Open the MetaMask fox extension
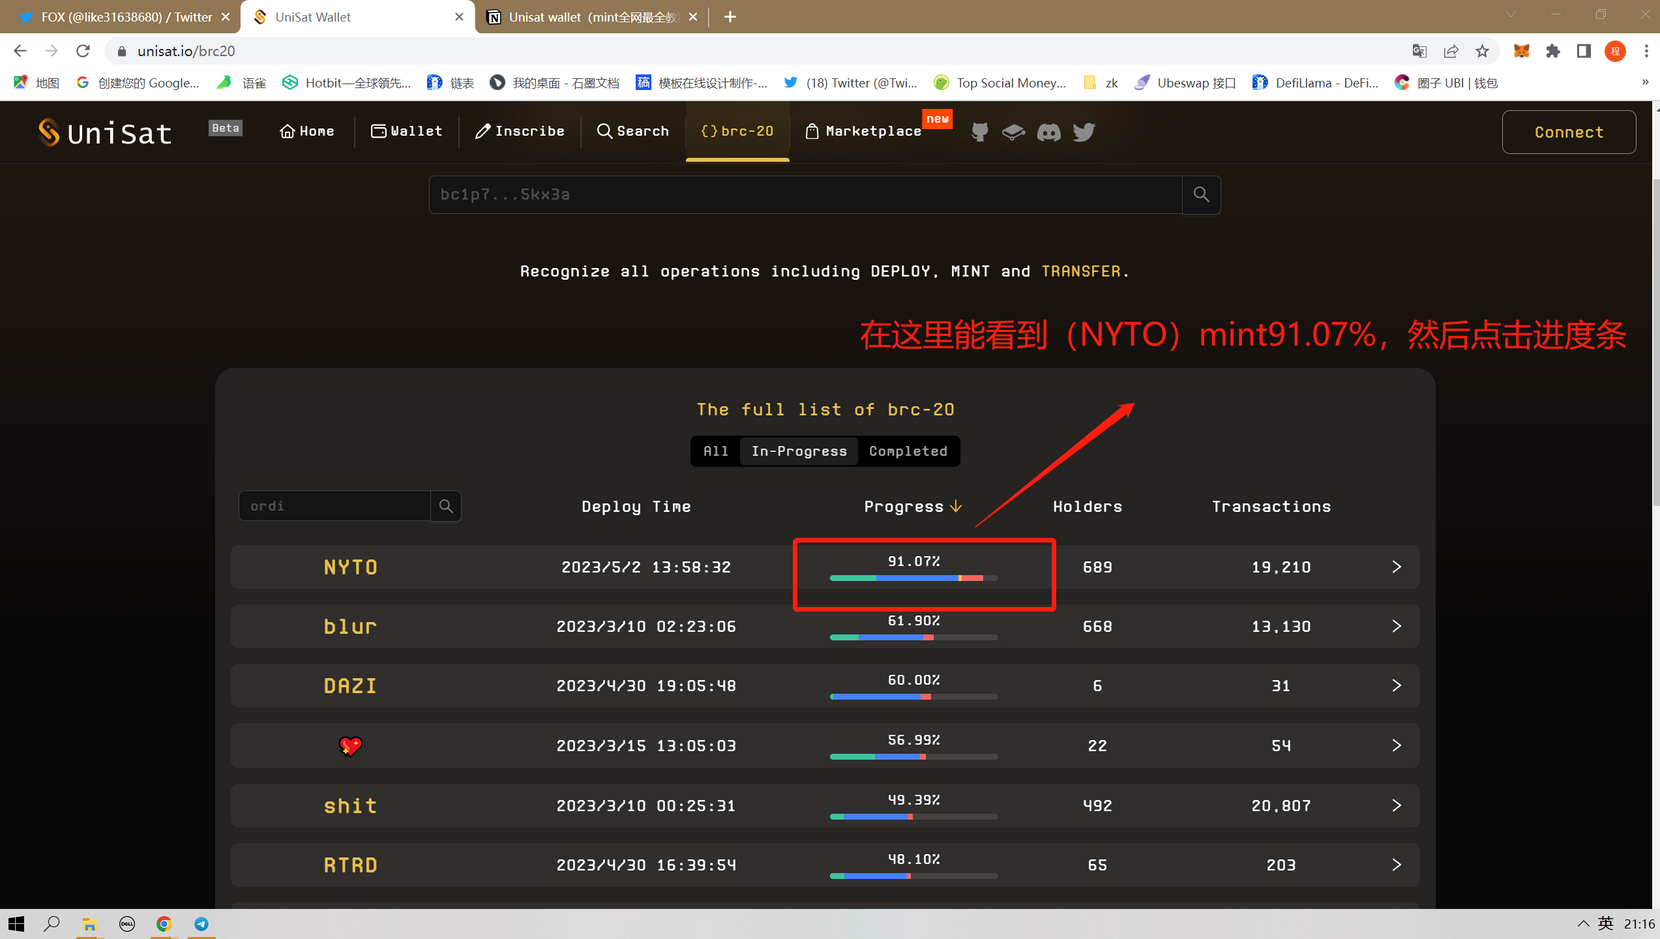This screenshot has height=939, width=1660. (x=1521, y=51)
